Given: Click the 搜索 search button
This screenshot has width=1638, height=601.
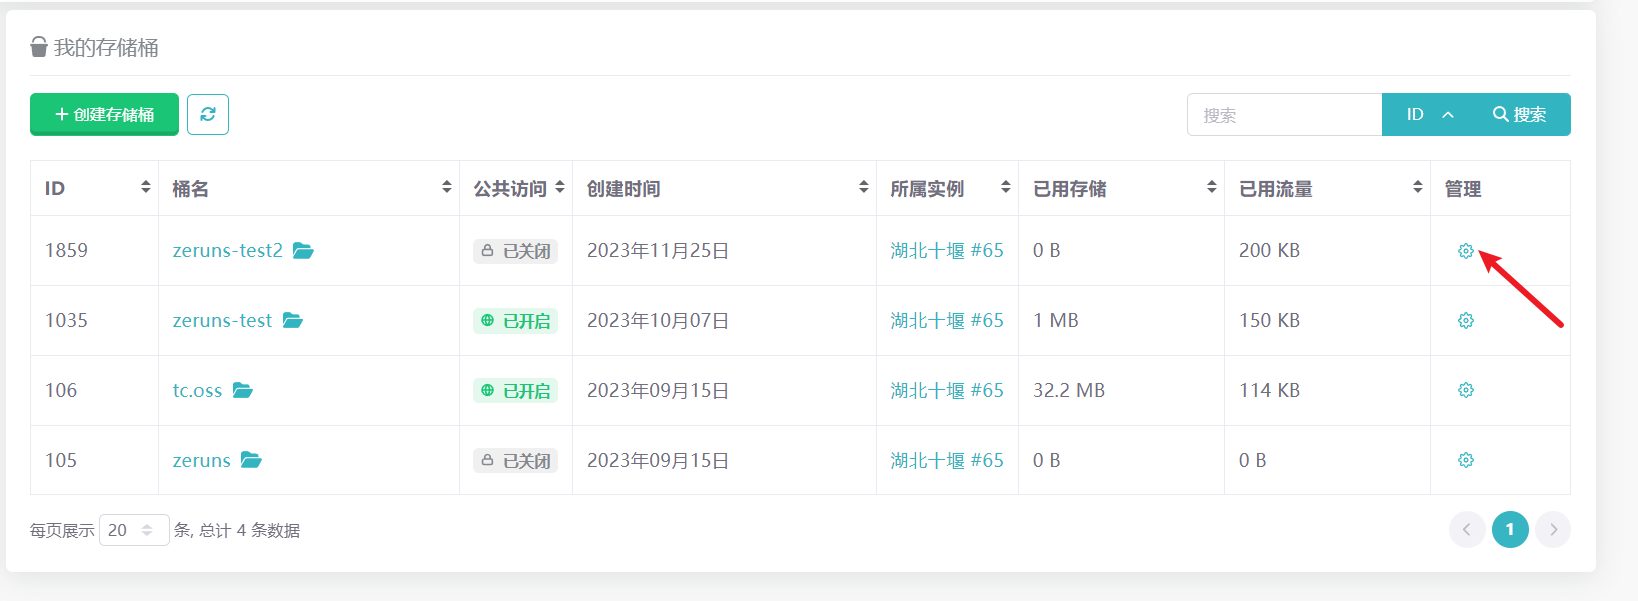Looking at the screenshot, I should pos(1520,114).
